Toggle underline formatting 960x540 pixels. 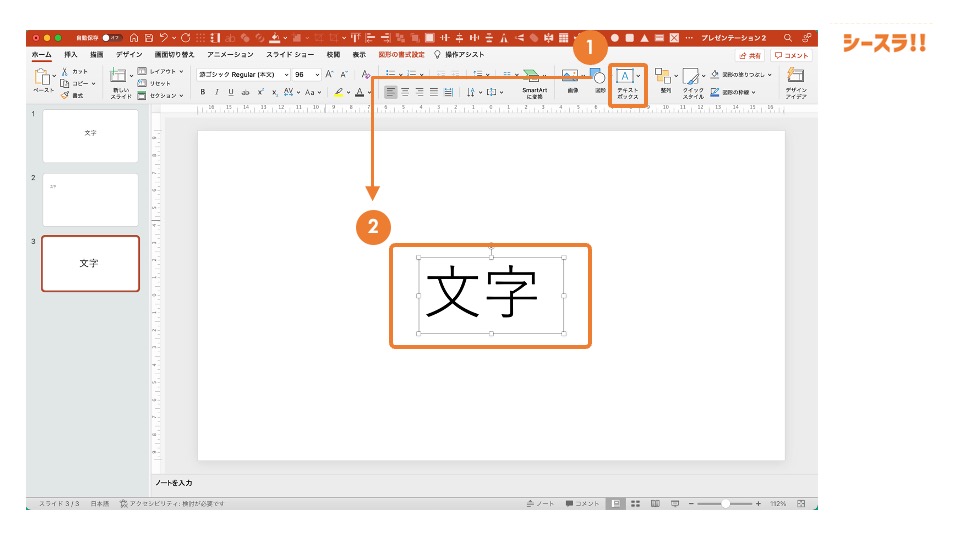231,92
